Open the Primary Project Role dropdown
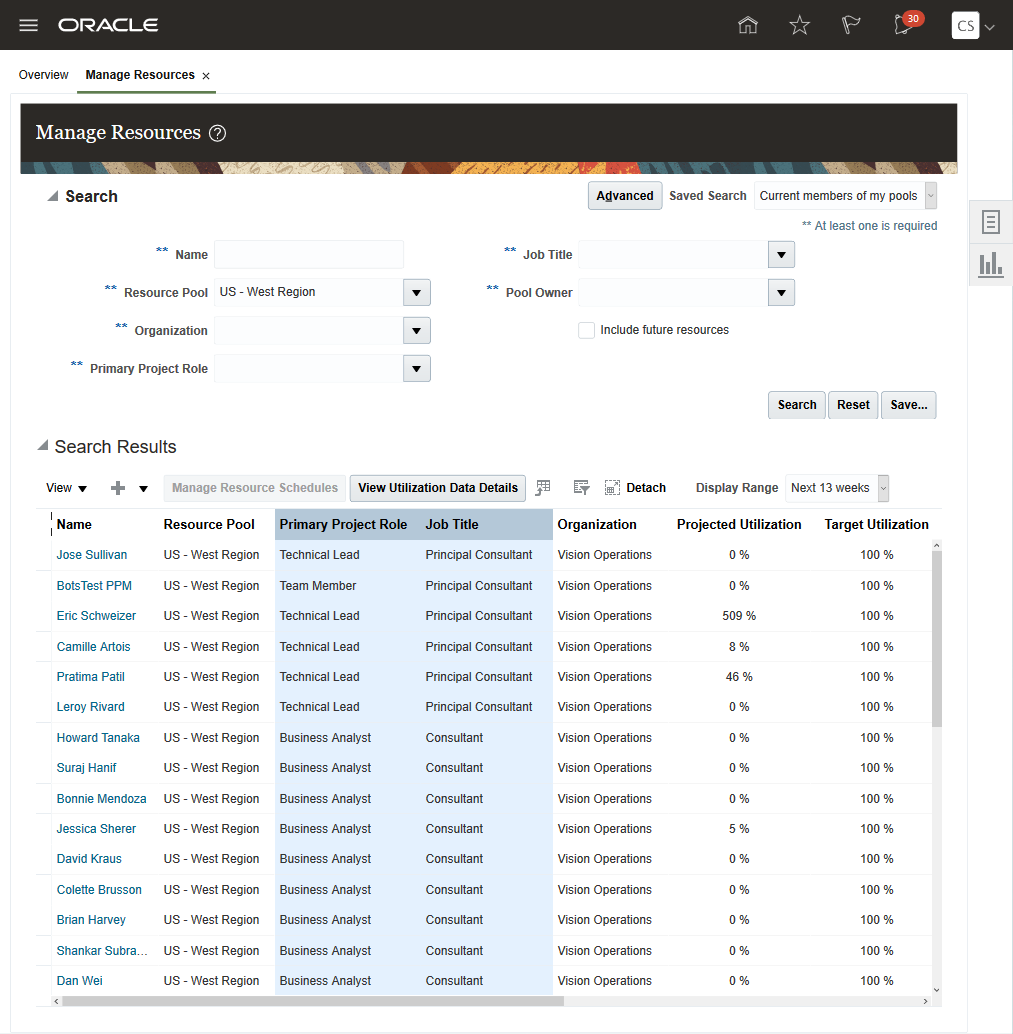The image size is (1013, 1034). [x=417, y=369]
